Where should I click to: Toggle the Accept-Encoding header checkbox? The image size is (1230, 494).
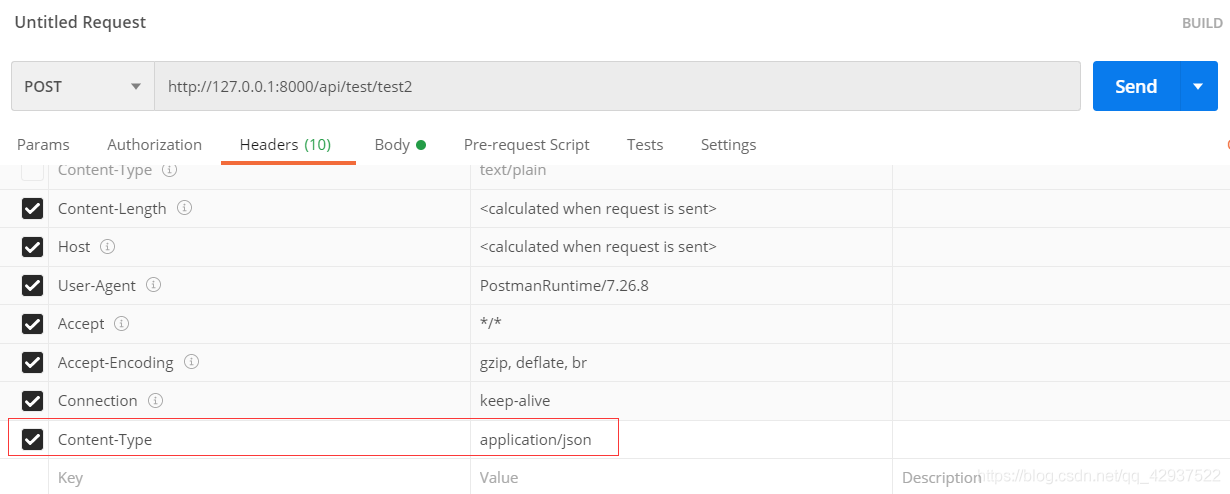(32, 363)
